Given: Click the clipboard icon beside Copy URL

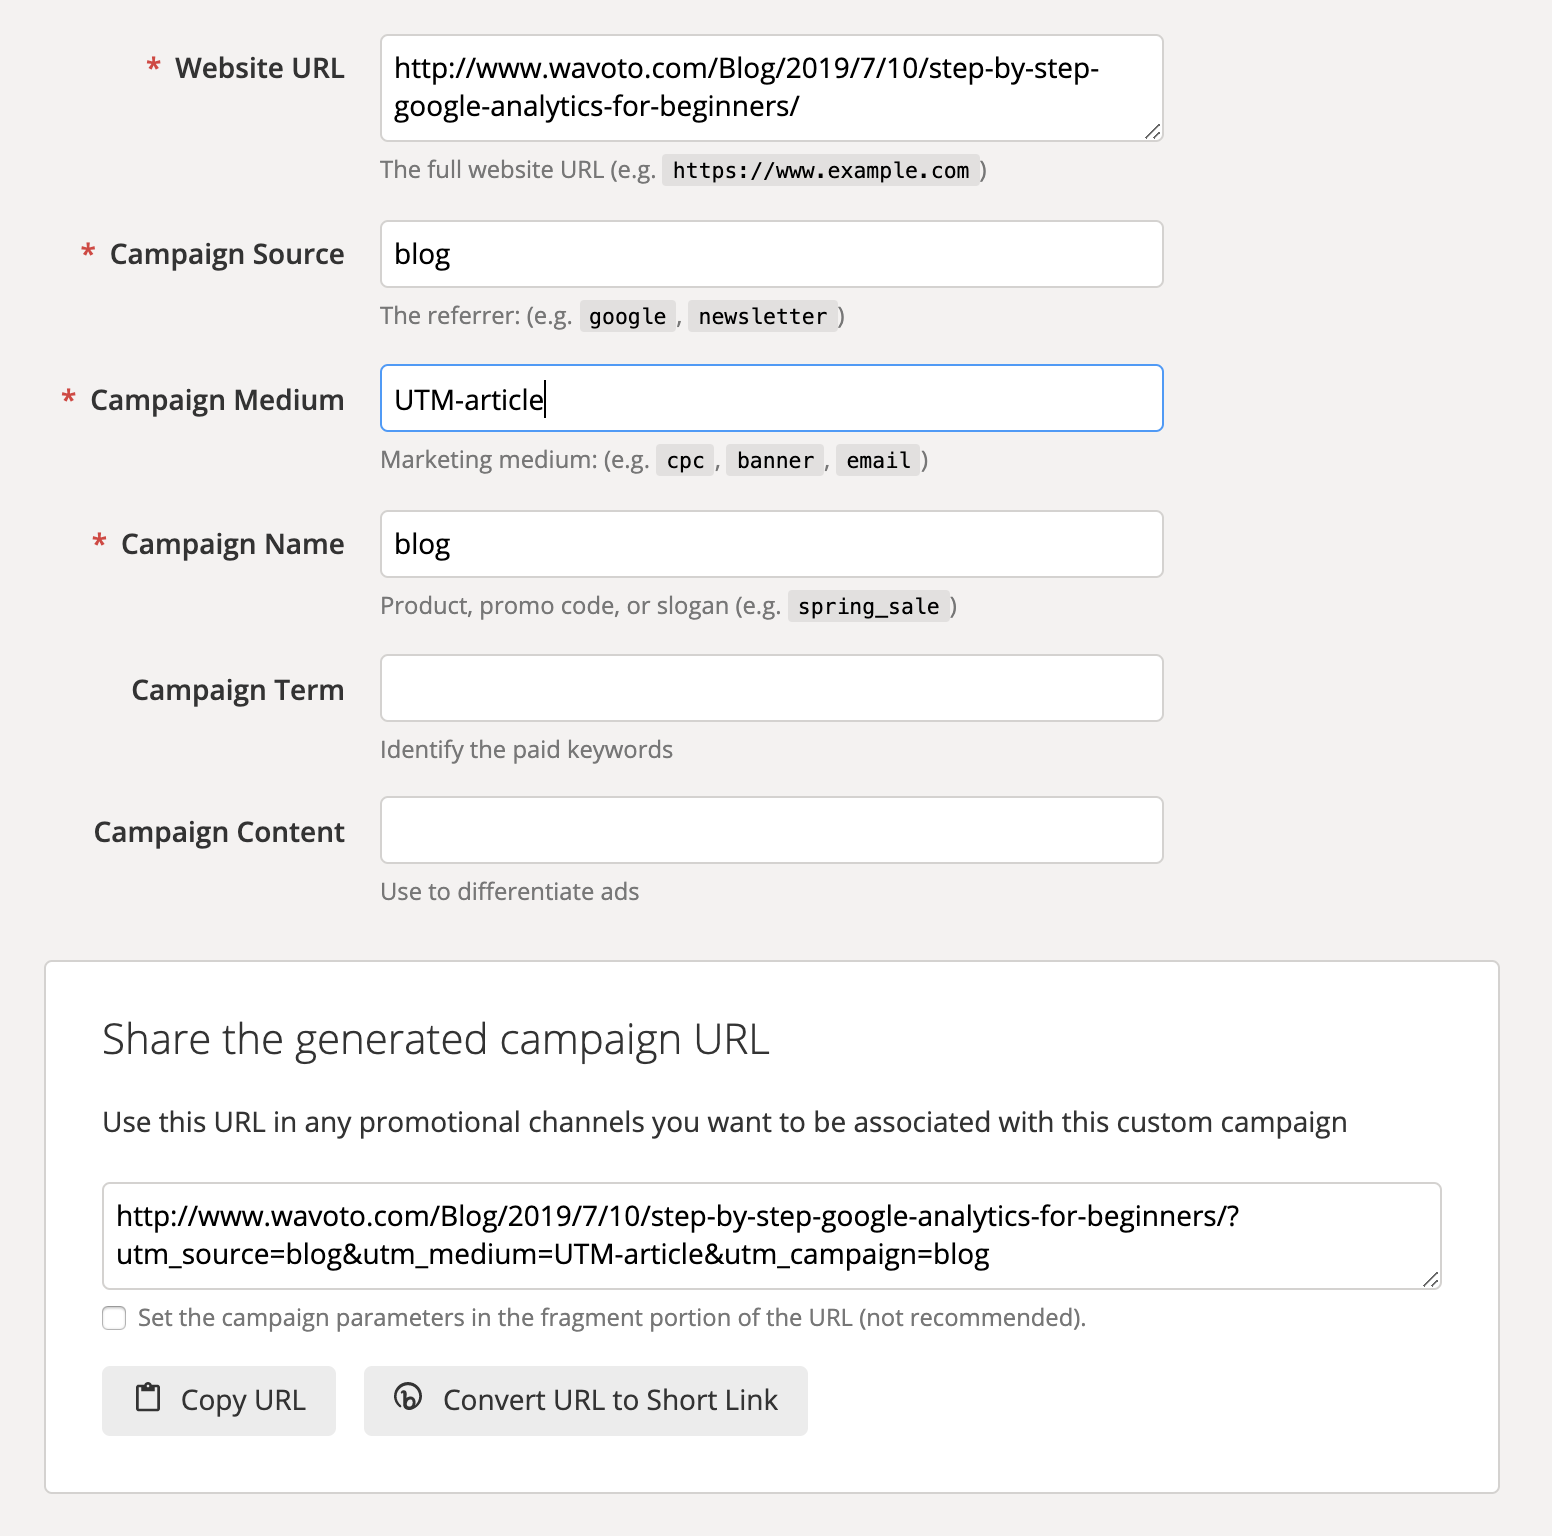Looking at the screenshot, I should (x=148, y=1398).
